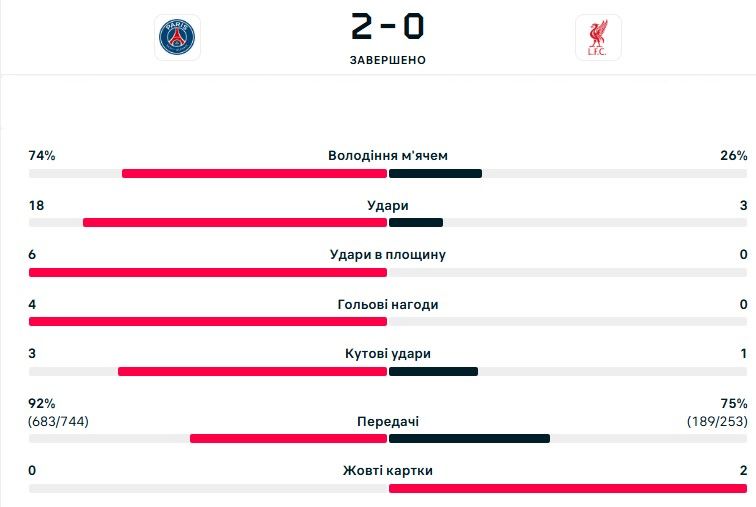Screen dimensions: 756x507
Task: Click the dark Liverpool shots bar
Action: tap(416, 222)
